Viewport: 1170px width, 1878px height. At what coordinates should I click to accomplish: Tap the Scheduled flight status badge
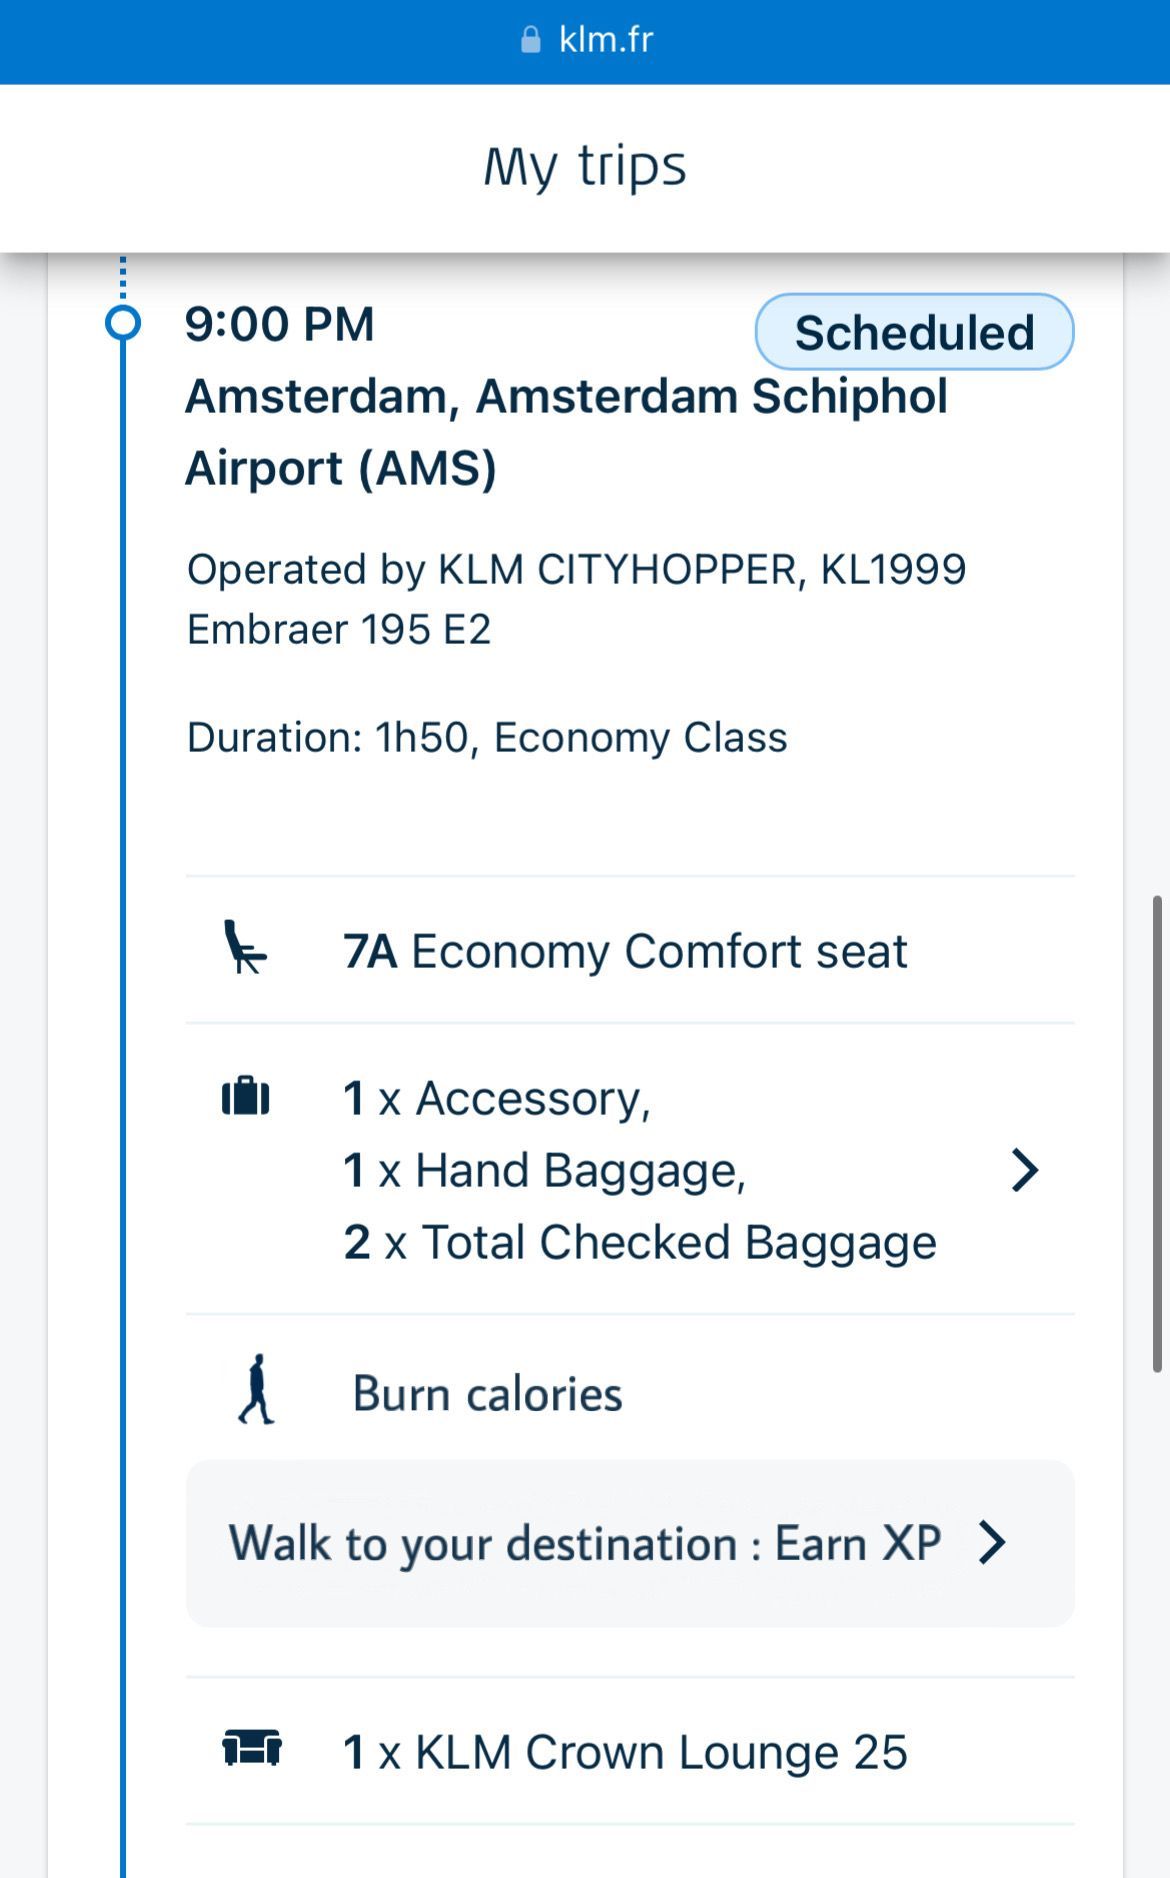click(x=914, y=332)
